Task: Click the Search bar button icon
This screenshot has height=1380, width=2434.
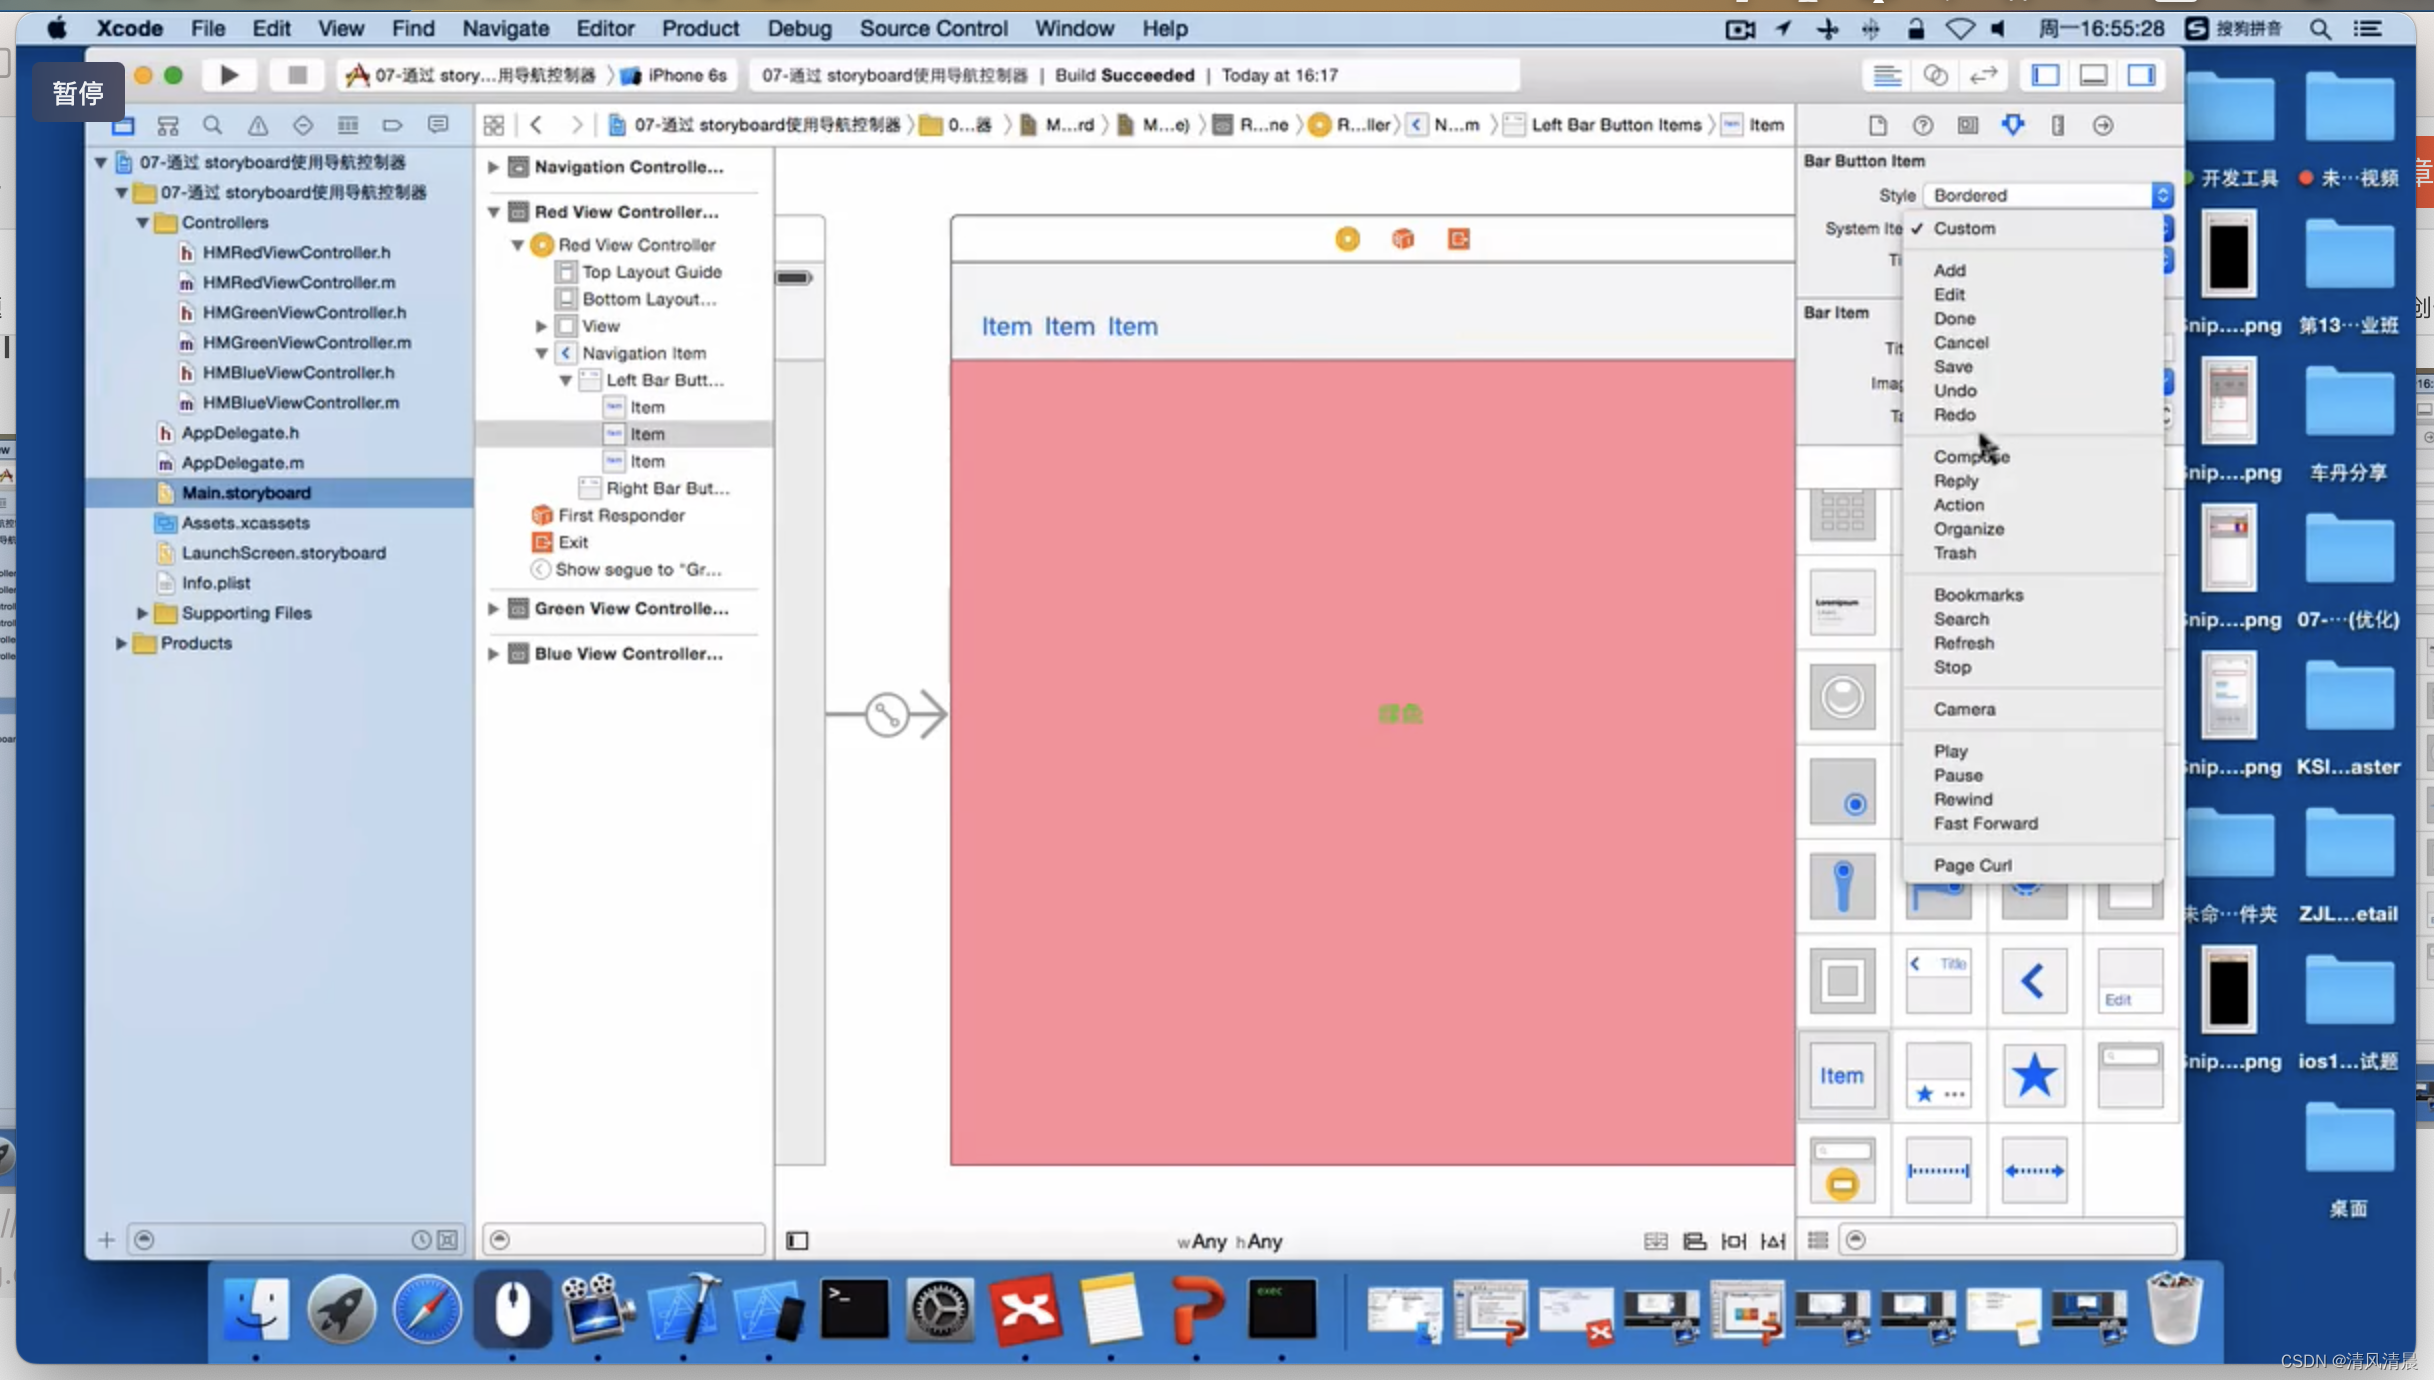Action: click(x=1961, y=618)
